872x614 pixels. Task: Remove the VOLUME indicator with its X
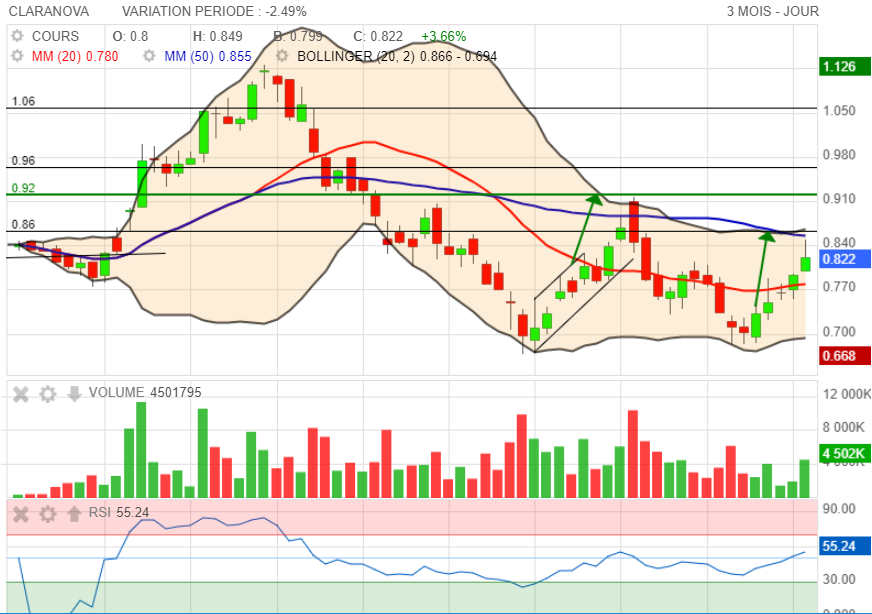[x=21, y=394]
